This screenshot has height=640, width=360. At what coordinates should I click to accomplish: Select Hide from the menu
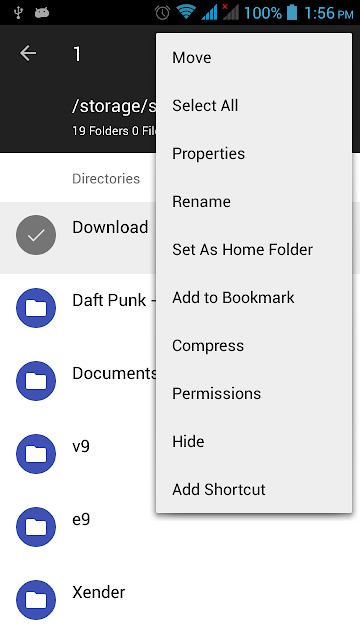click(x=253, y=442)
